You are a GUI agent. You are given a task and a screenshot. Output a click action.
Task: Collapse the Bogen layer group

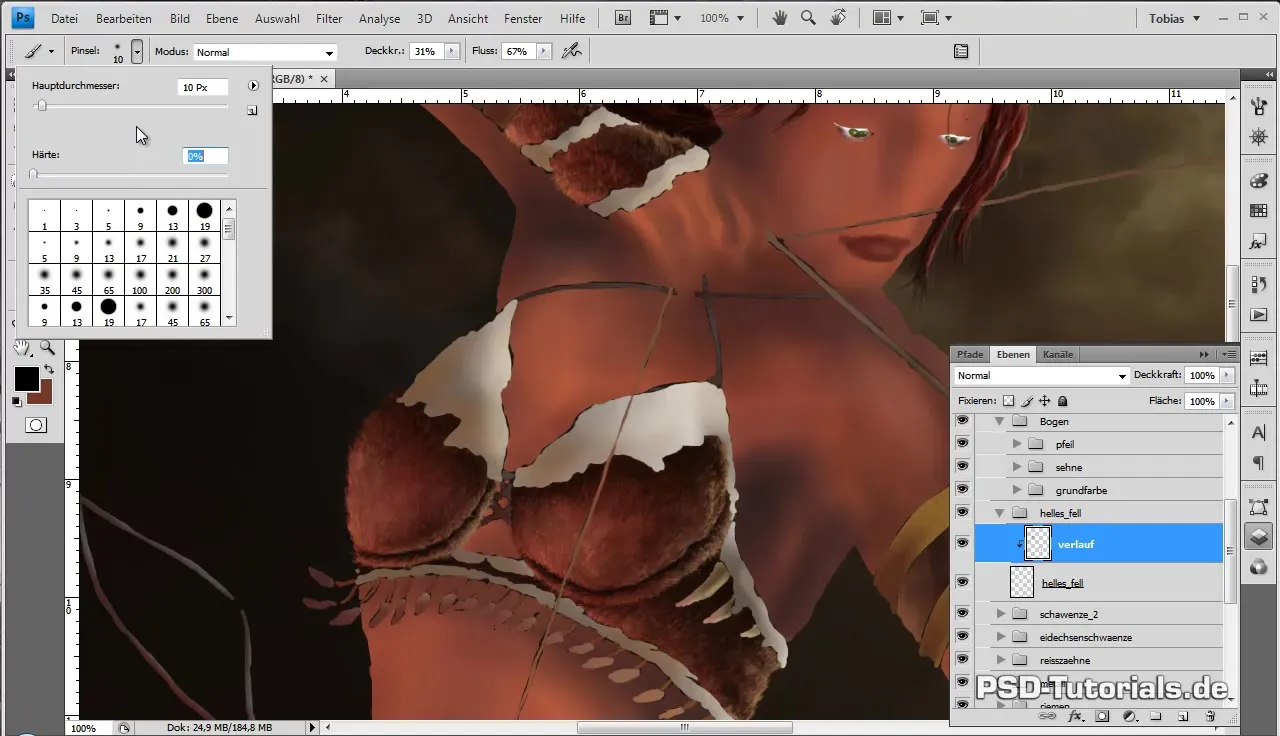(999, 422)
